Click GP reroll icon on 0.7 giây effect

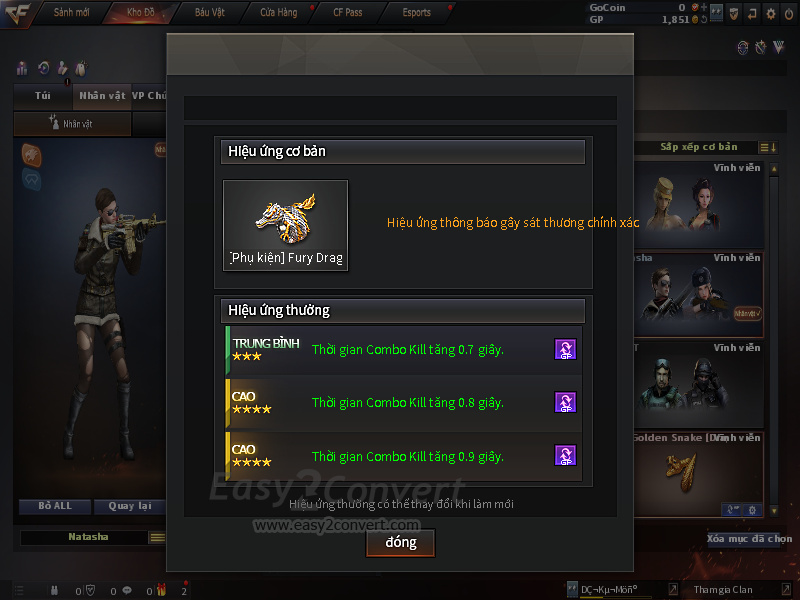[x=565, y=349]
